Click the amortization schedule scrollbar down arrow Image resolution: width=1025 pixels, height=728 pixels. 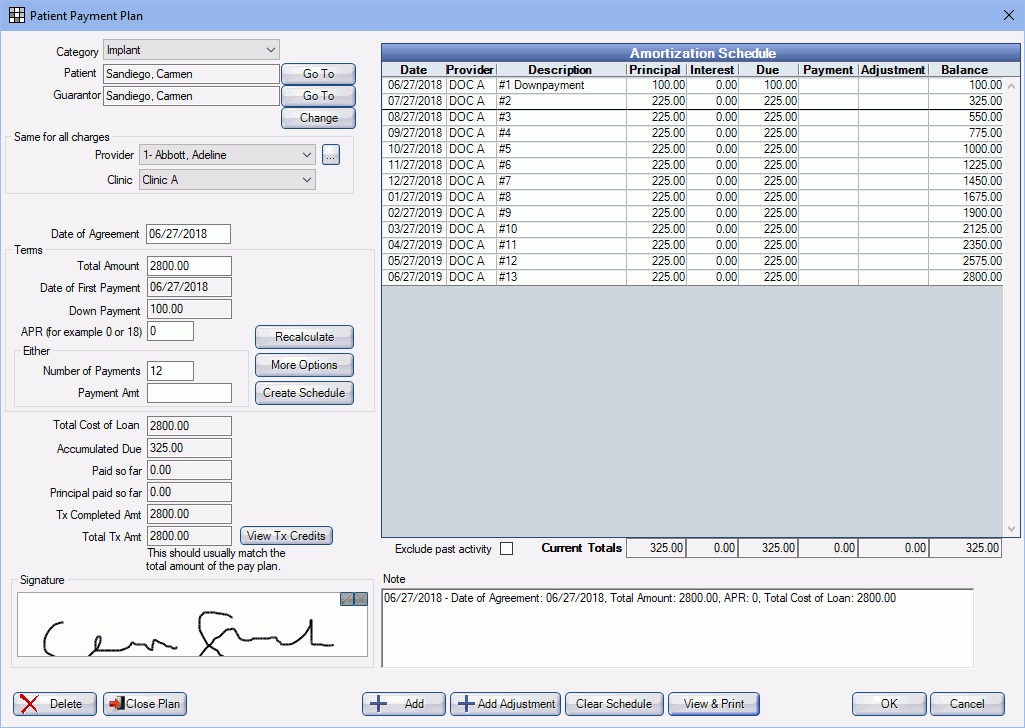point(1011,529)
